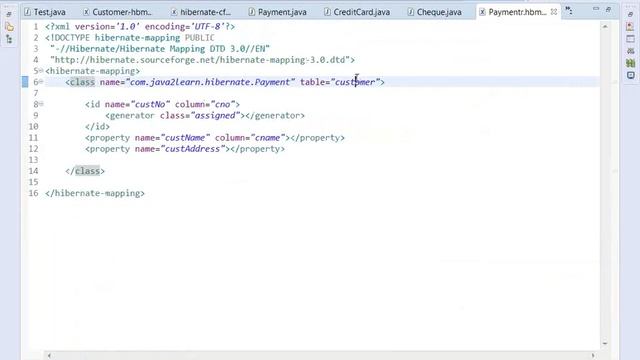This screenshot has height=360, width=640.
Task: Click the property name "custAddress"
Action: (x=193, y=149)
